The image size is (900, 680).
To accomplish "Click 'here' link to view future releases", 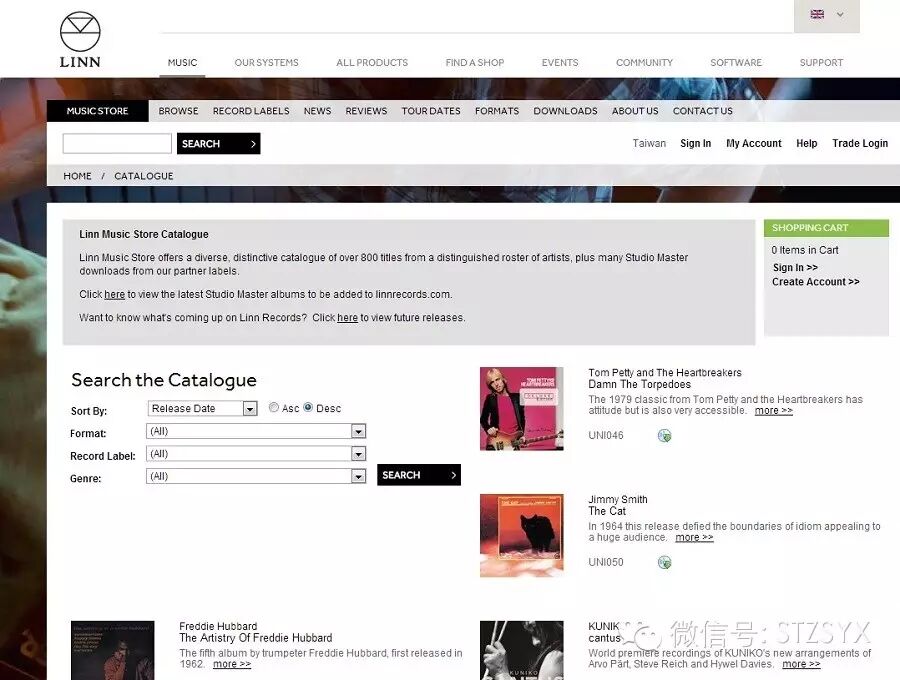I will (347, 317).
